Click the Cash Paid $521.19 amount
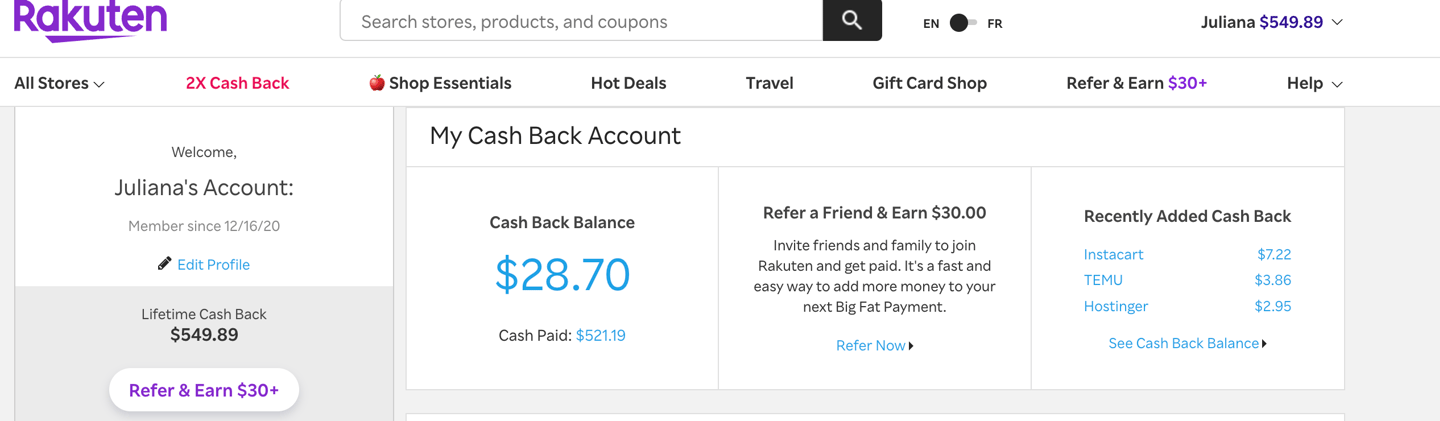The image size is (1440, 421). (600, 336)
